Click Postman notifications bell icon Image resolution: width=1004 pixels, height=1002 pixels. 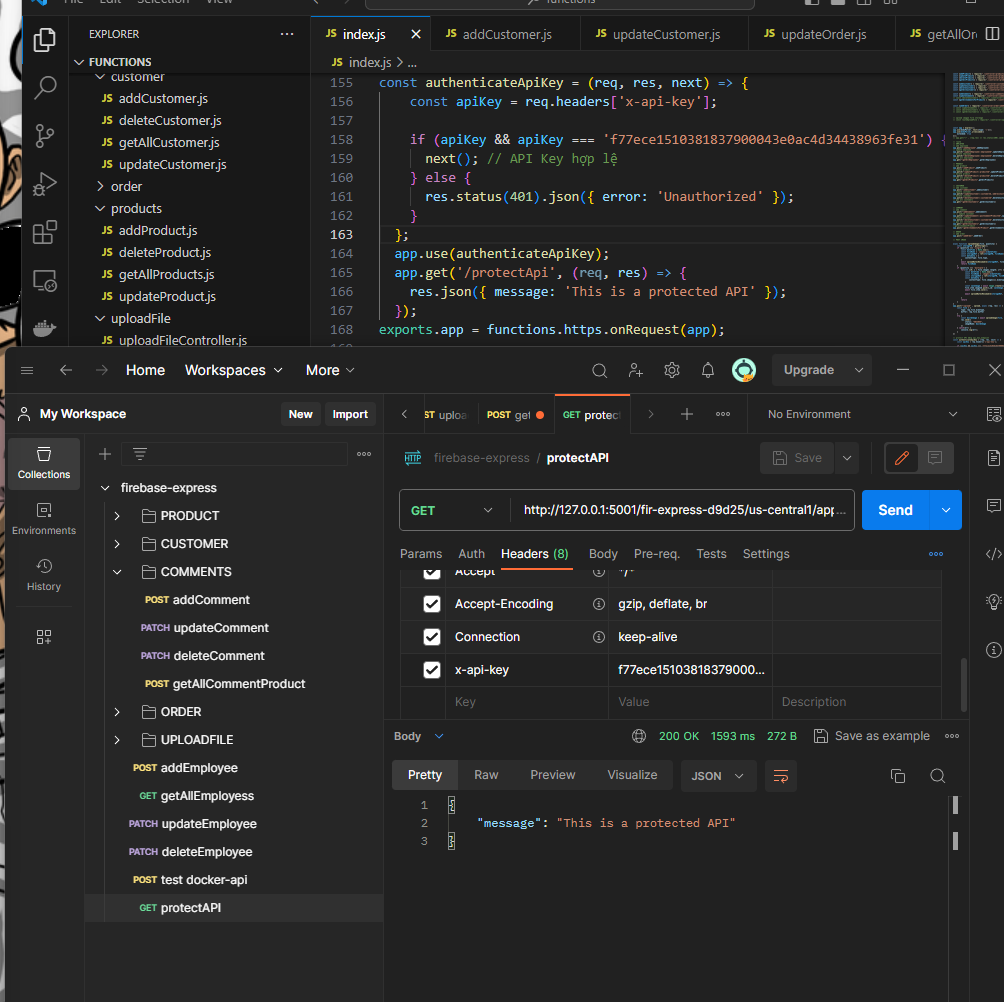(x=708, y=370)
